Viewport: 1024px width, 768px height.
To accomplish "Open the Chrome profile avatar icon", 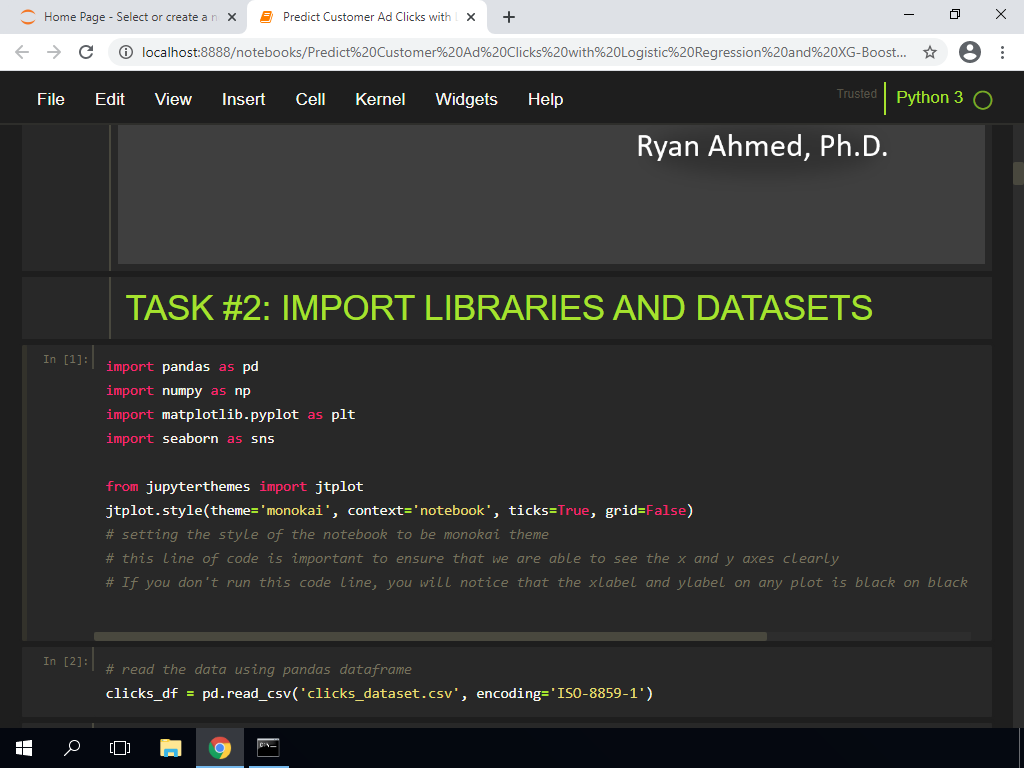I will pyautogui.click(x=969, y=52).
